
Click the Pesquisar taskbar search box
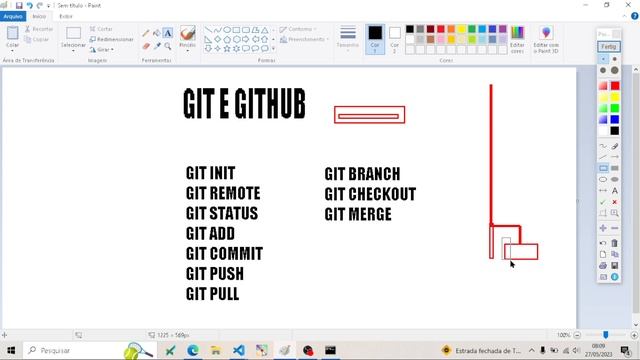[89, 350]
